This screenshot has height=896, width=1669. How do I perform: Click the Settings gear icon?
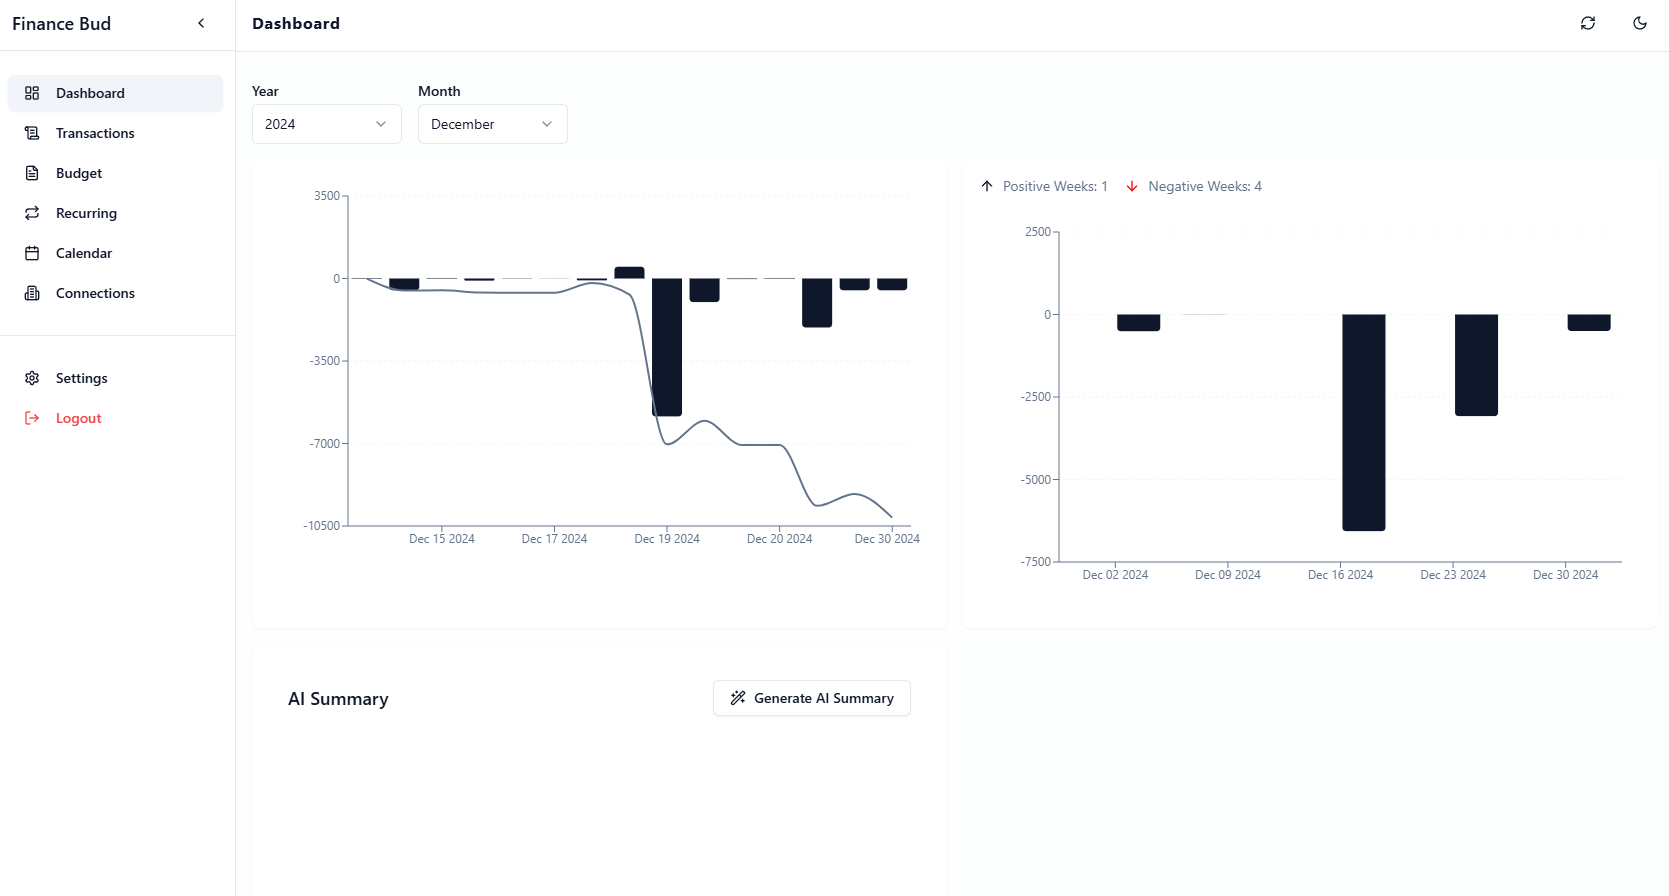32,378
